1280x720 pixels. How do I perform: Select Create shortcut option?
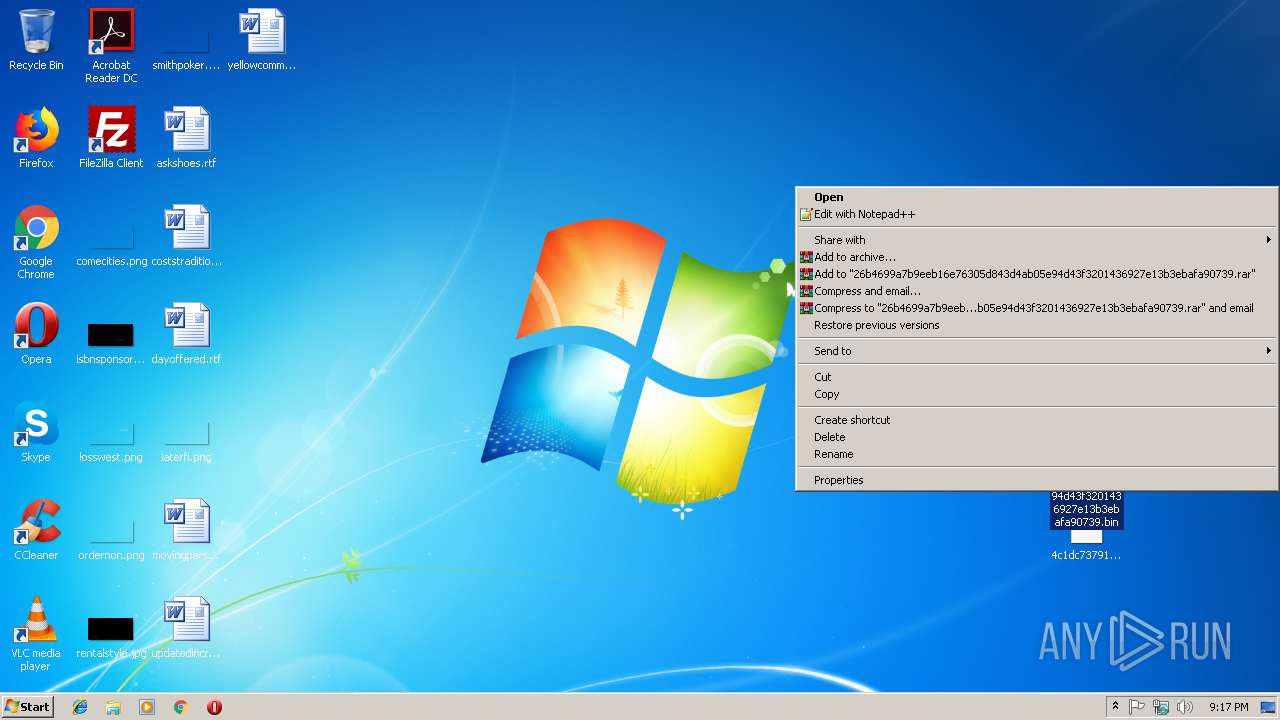point(1037,420)
